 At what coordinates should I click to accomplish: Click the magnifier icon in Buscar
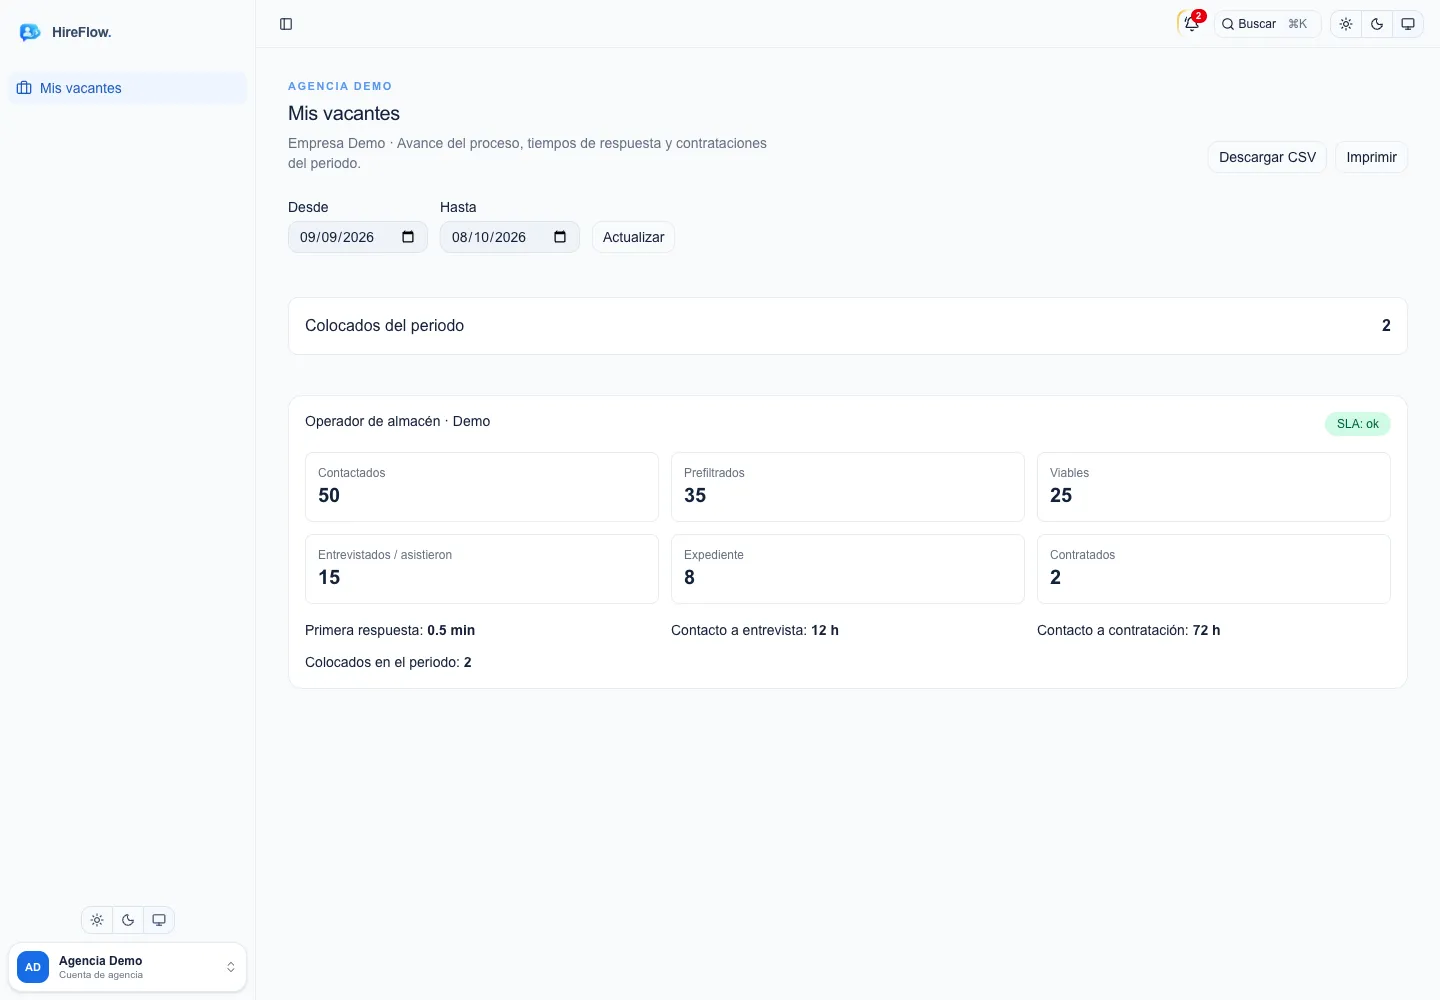[x=1228, y=24]
